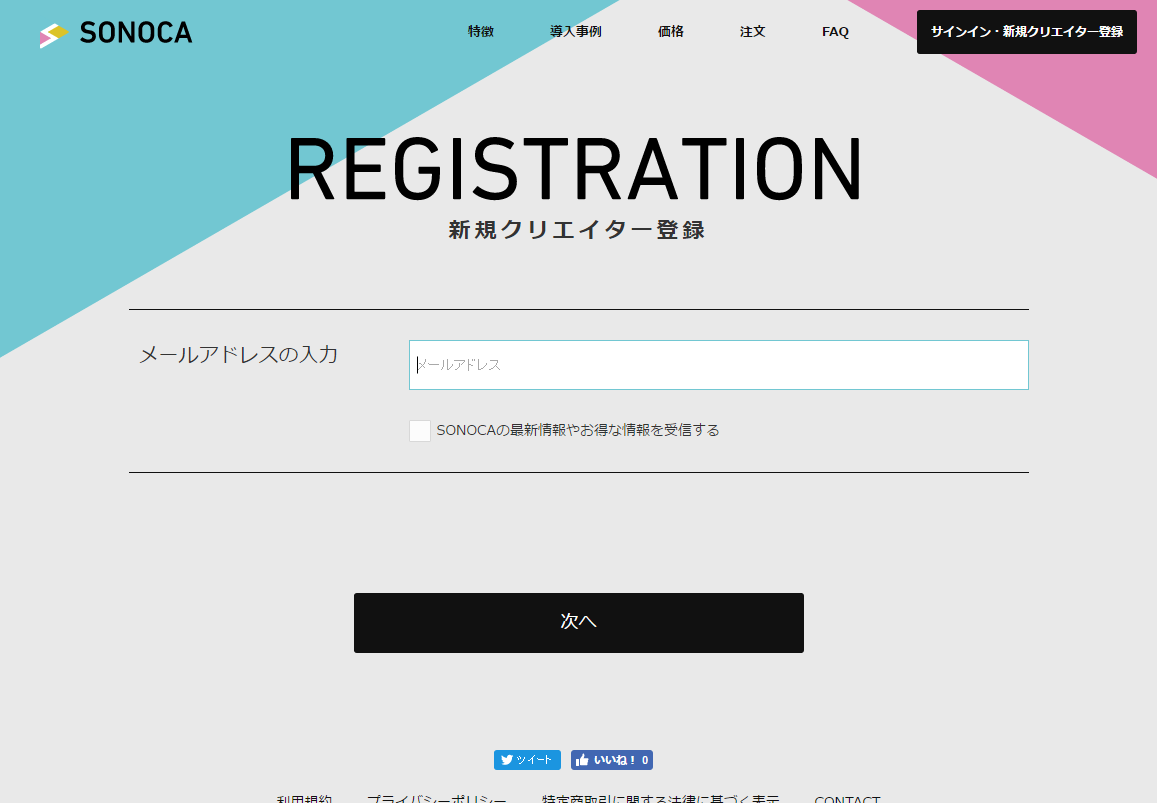
Task: Go to 導入事例 page
Action: click(x=576, y=32)
